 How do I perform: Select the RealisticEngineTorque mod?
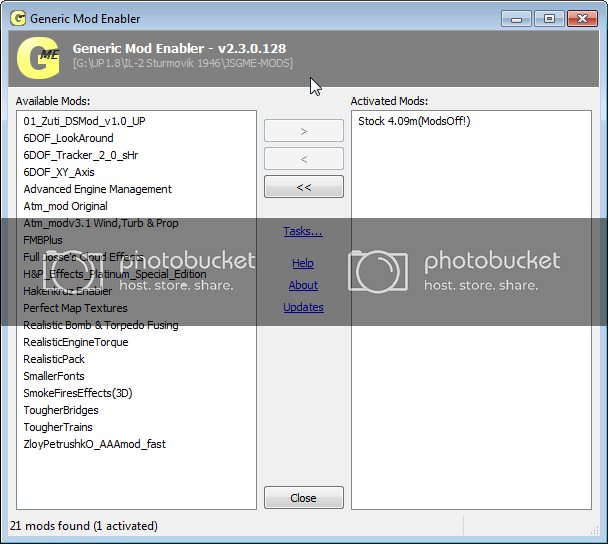pos(76,342)
